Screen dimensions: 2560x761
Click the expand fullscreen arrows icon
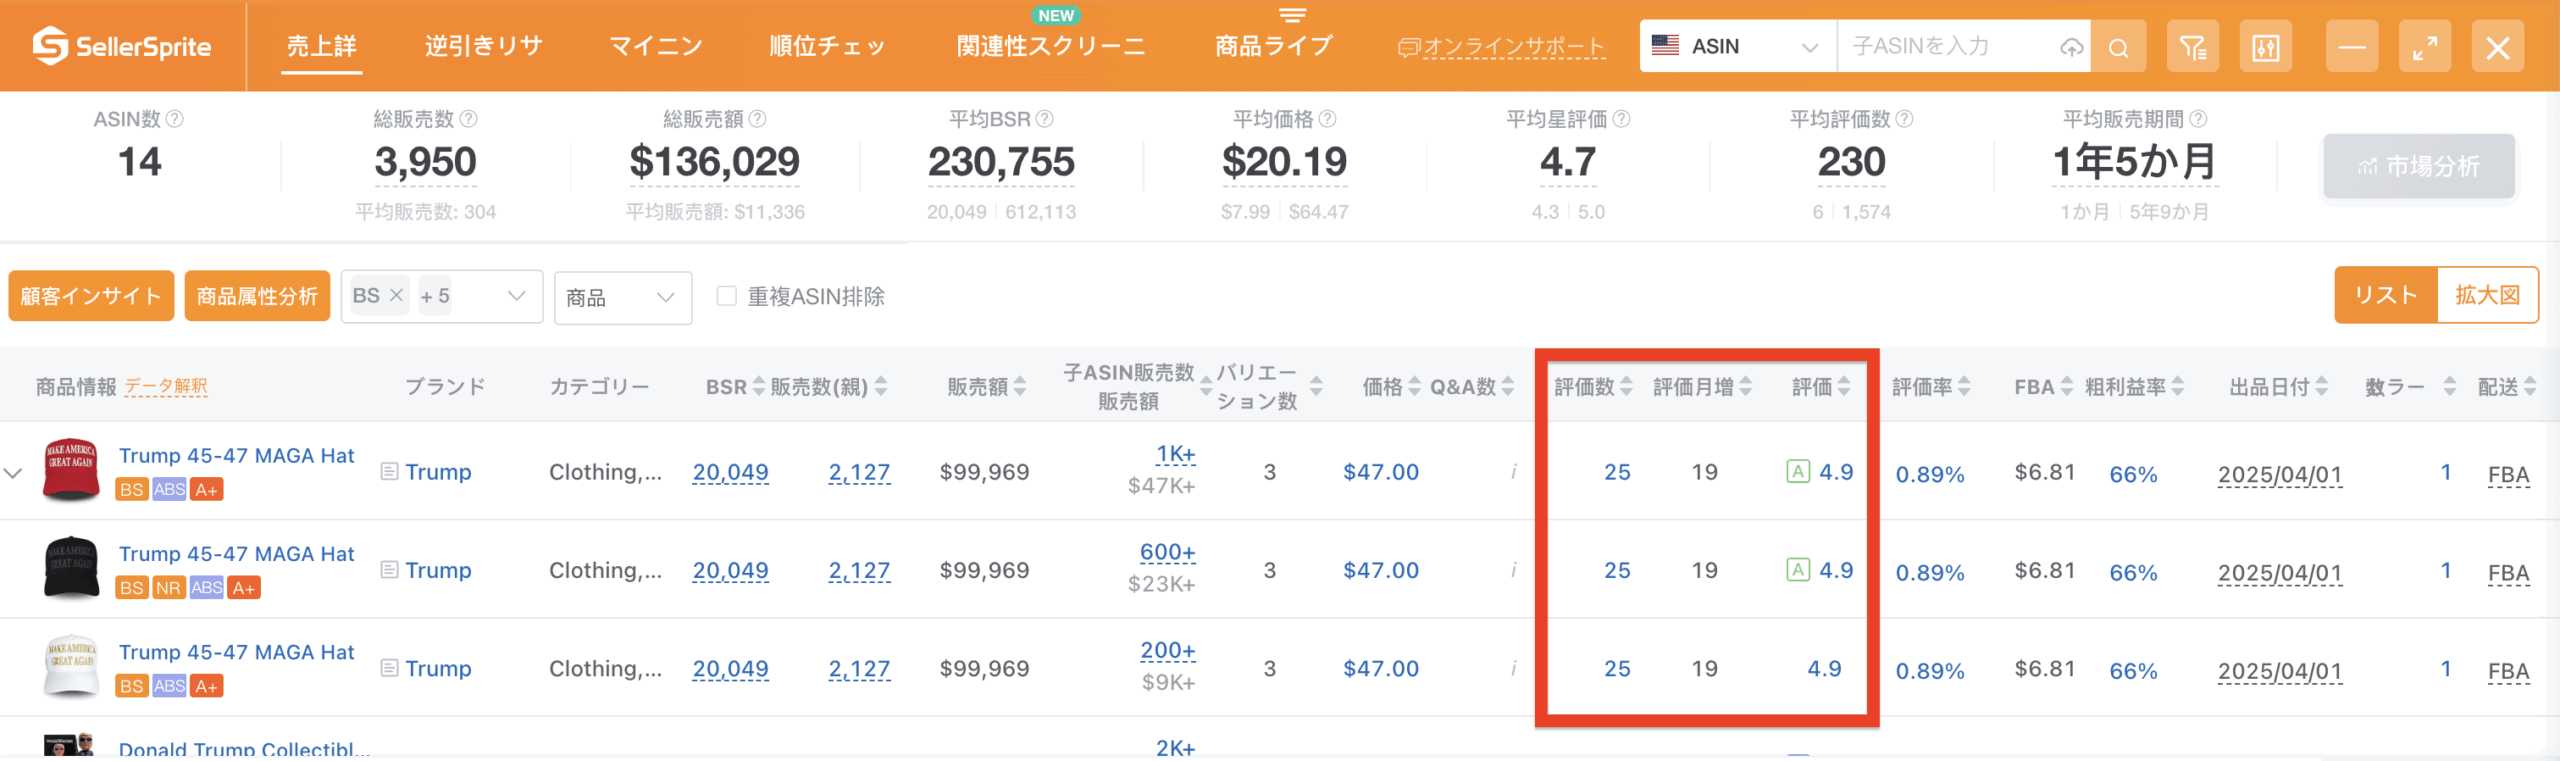pyautogui.click(x=2425, y=47)
